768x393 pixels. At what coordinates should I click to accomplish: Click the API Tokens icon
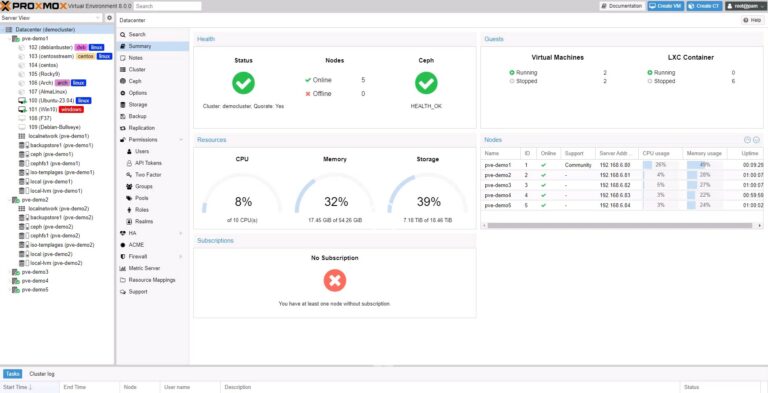coord(129,163)
